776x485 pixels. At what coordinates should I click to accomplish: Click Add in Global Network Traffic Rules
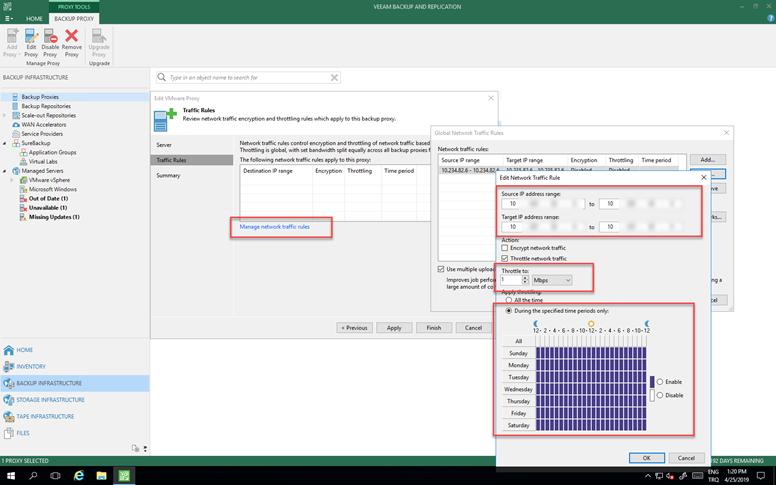coord(708,159)
